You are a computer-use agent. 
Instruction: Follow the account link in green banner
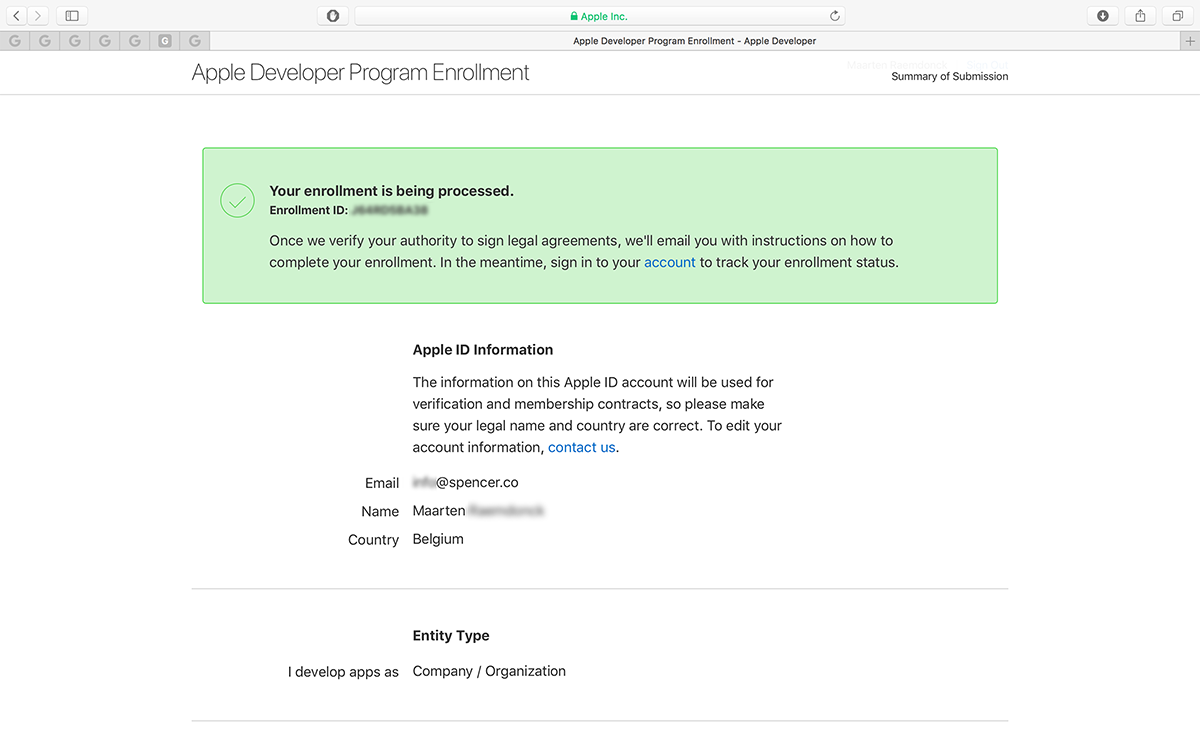click(x=670, y=263)
